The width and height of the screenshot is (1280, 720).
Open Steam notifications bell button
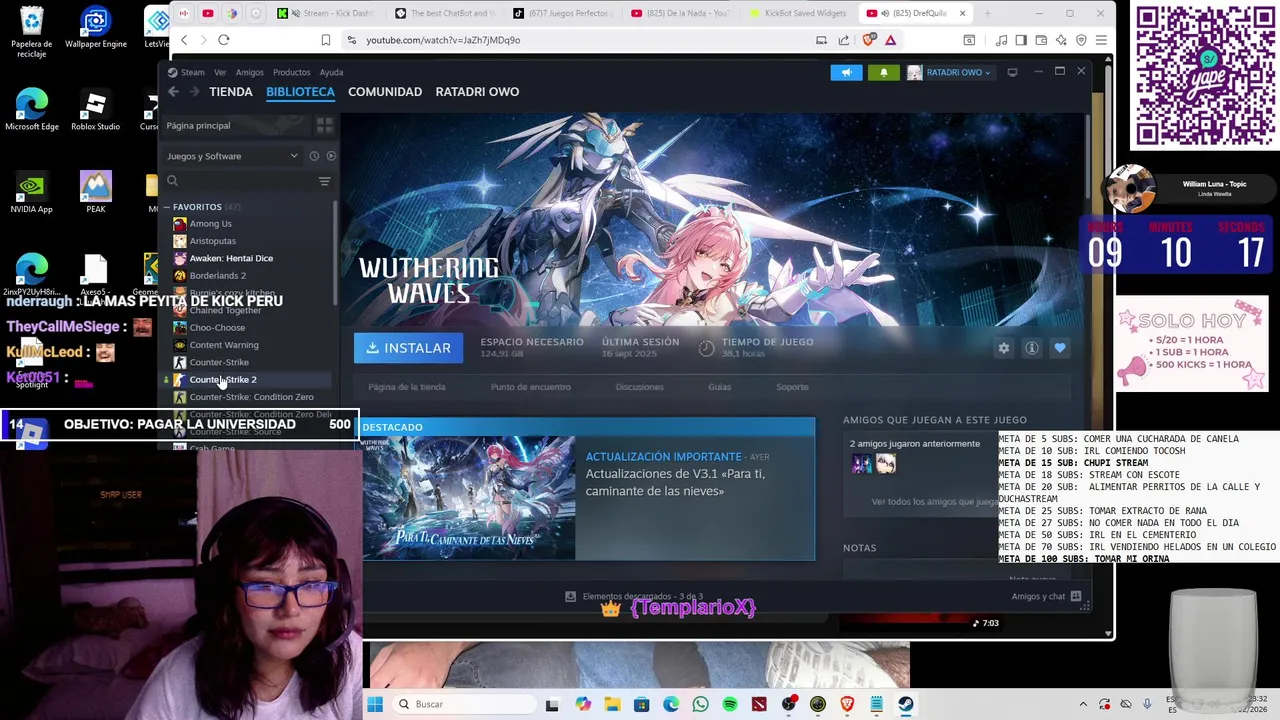pyautogui.click(x=883, y=72)
